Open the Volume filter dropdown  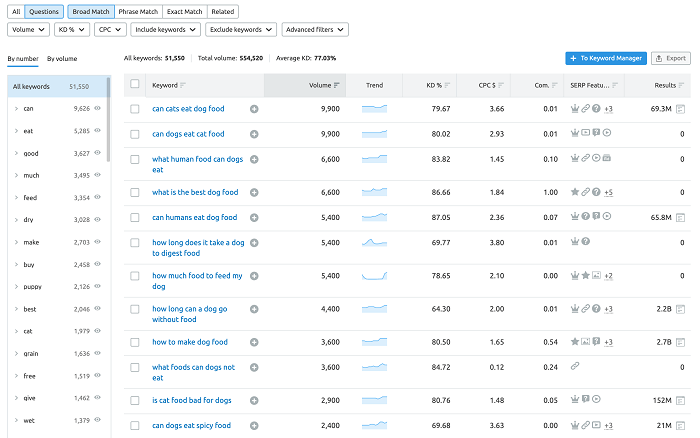click(28, 29)
